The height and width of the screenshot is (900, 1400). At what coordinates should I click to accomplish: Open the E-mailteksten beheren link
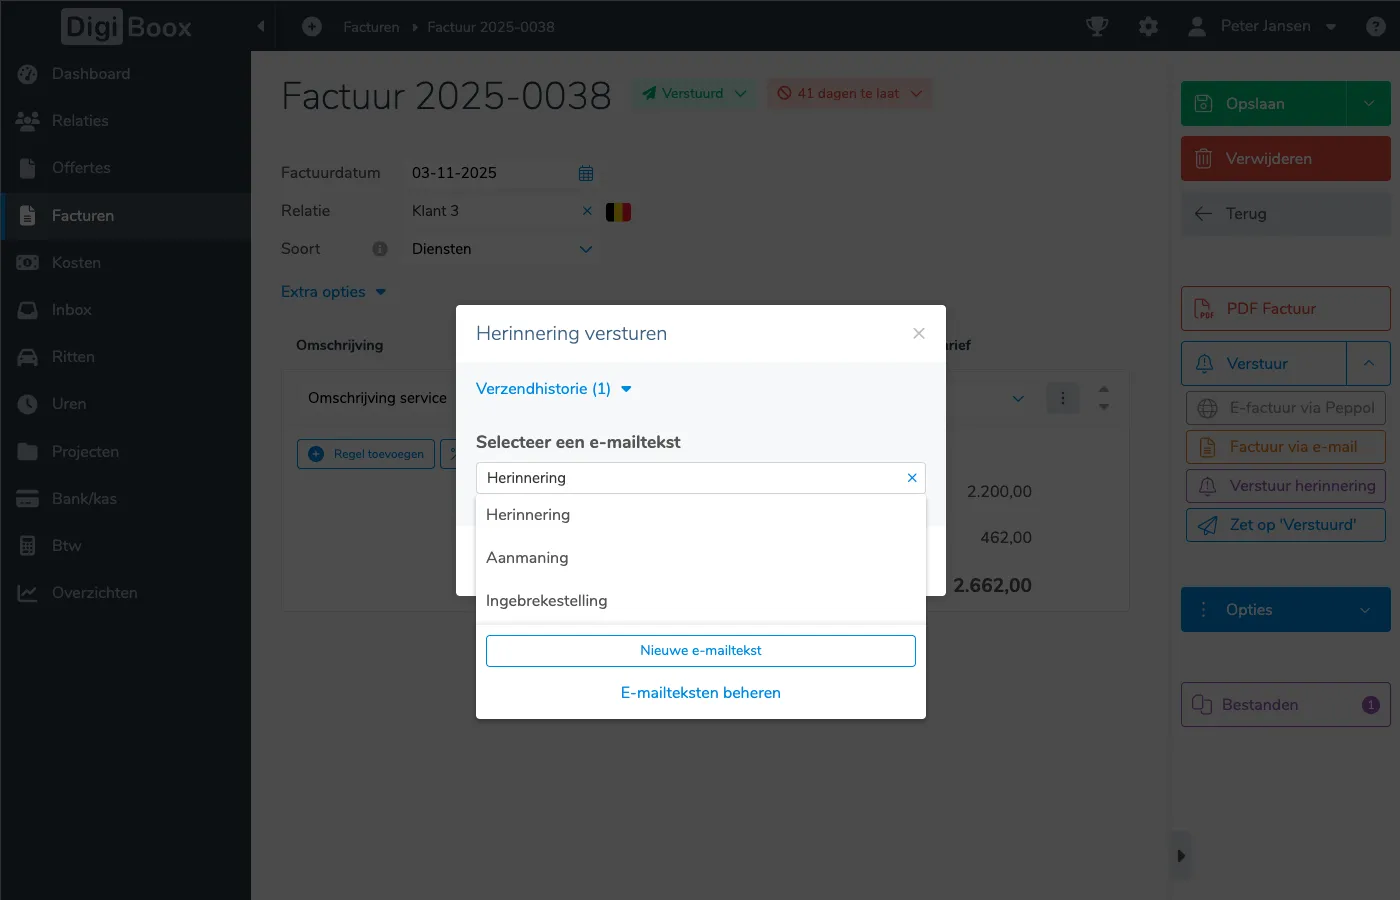tap(700, 693)
